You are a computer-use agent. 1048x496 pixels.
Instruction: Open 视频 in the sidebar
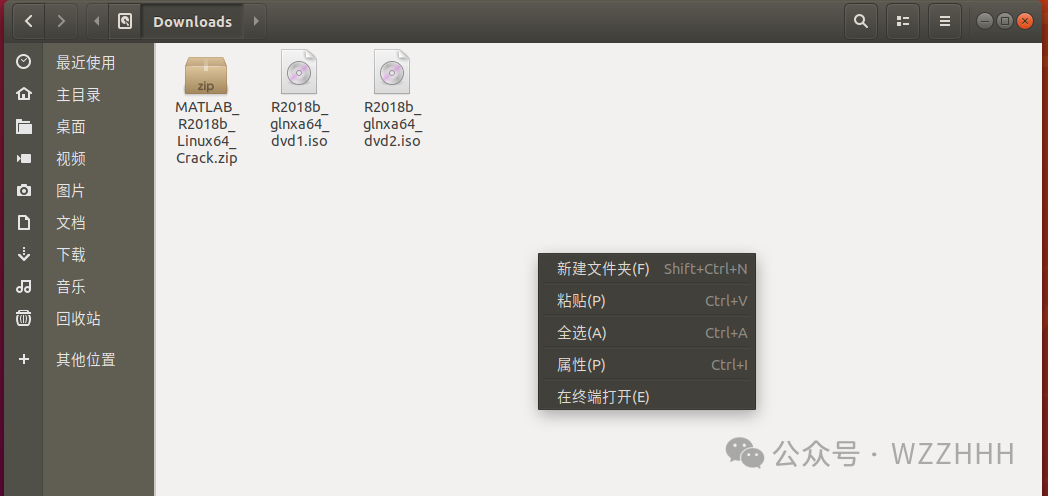[71, 159]
